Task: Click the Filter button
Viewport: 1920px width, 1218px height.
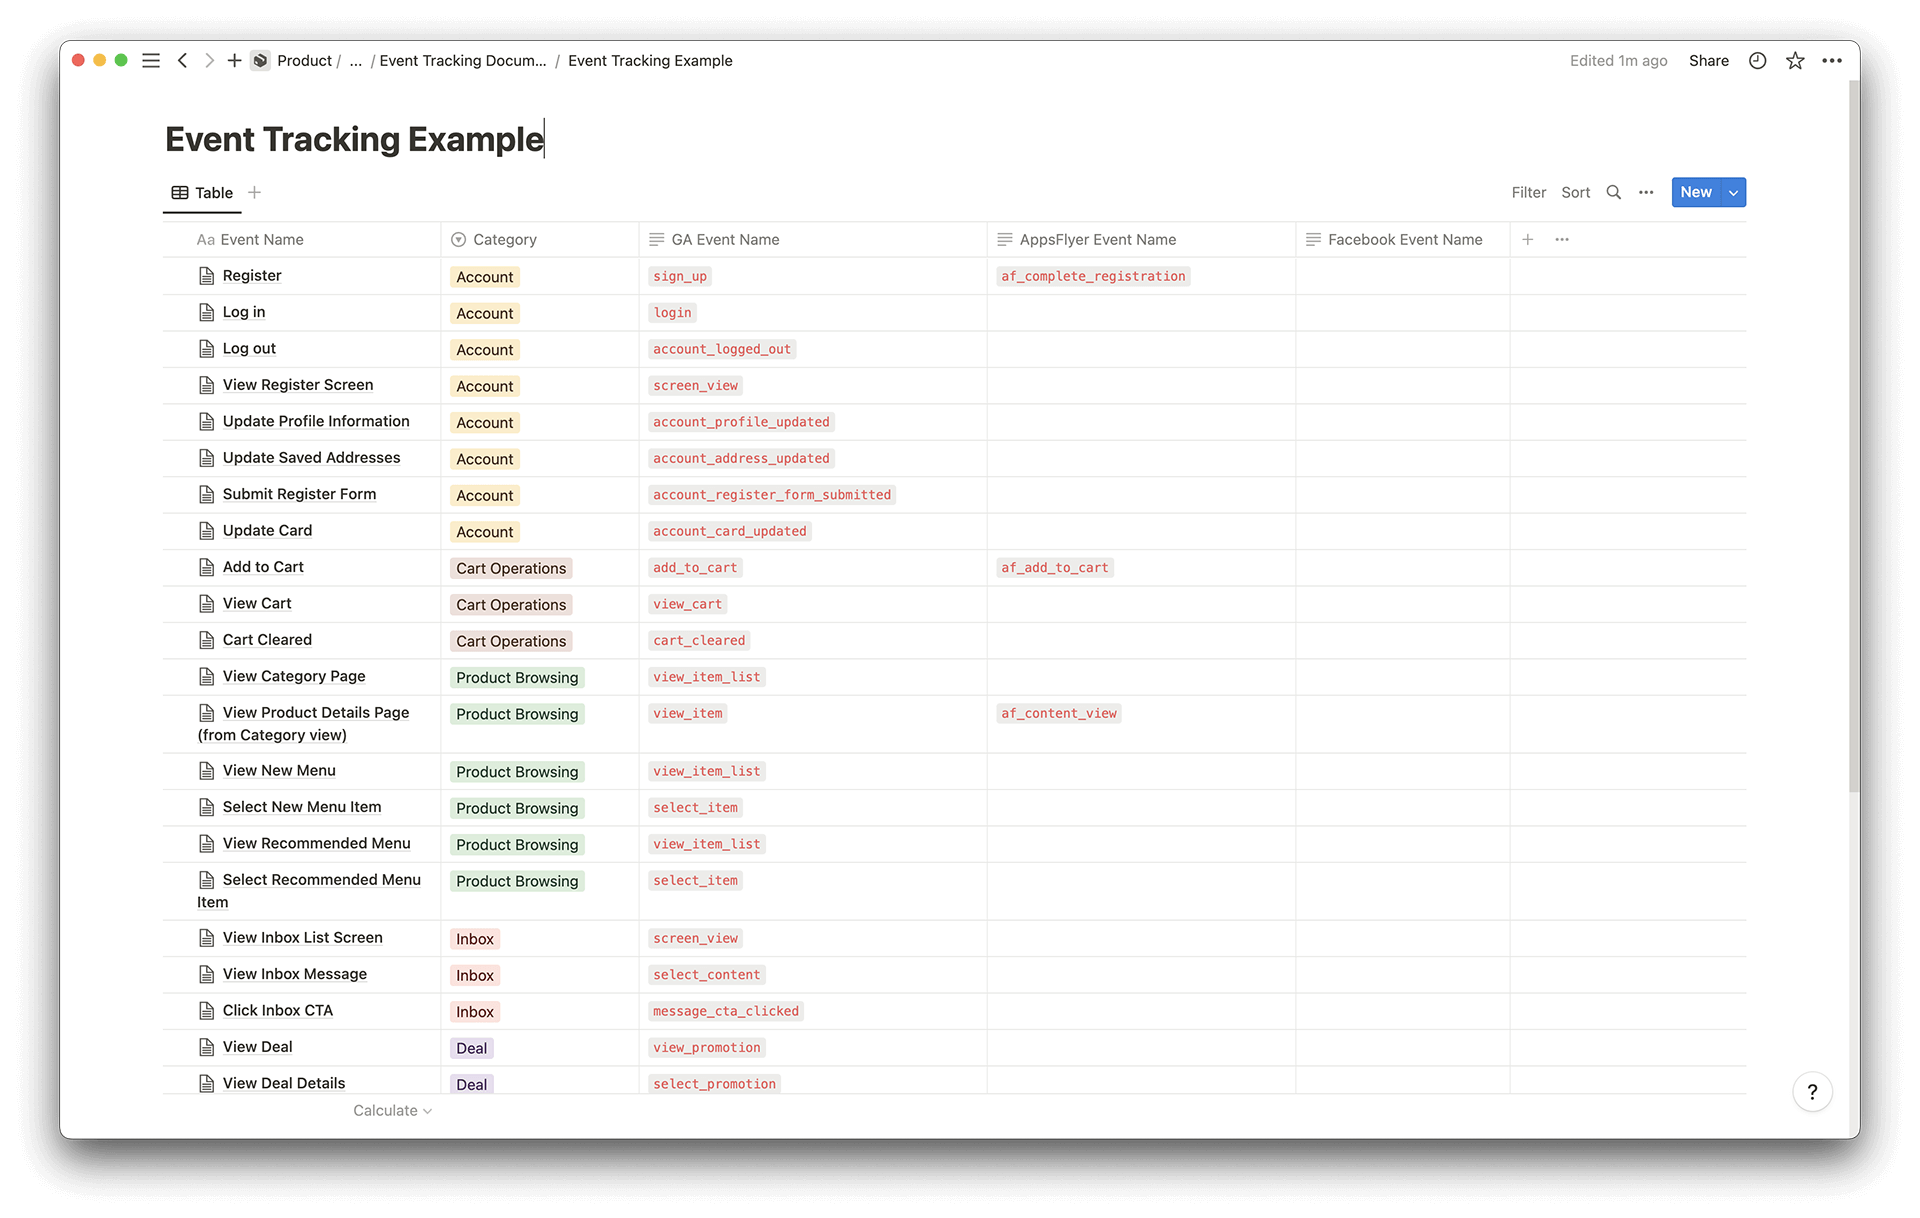Action: click(x=1527, y=192)
